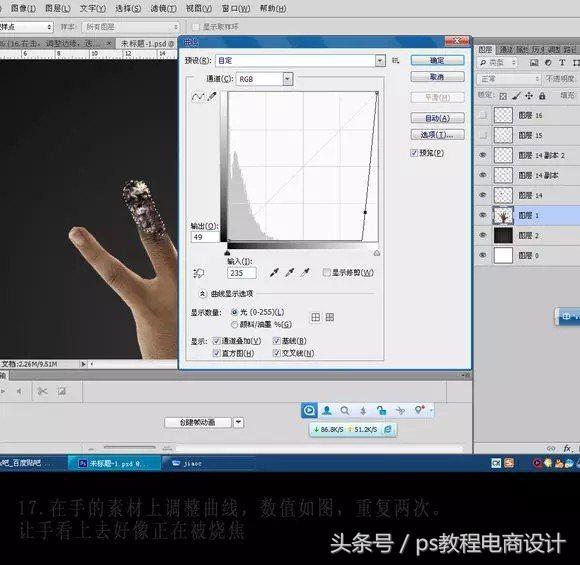Click the magnifier icon in floating toolbar
Screen dimensions: 580x565
coord(345,411)
